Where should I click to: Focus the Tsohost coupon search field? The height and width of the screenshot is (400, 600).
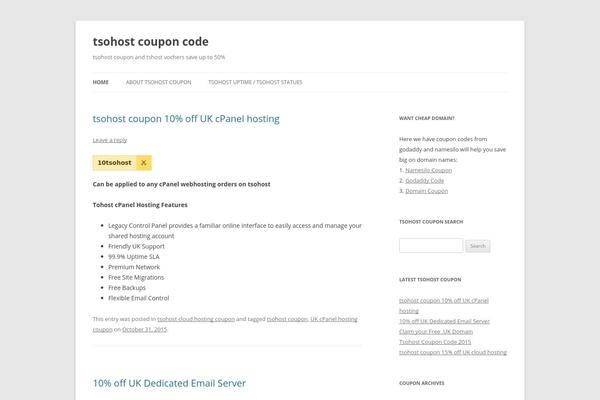(431, 245)
